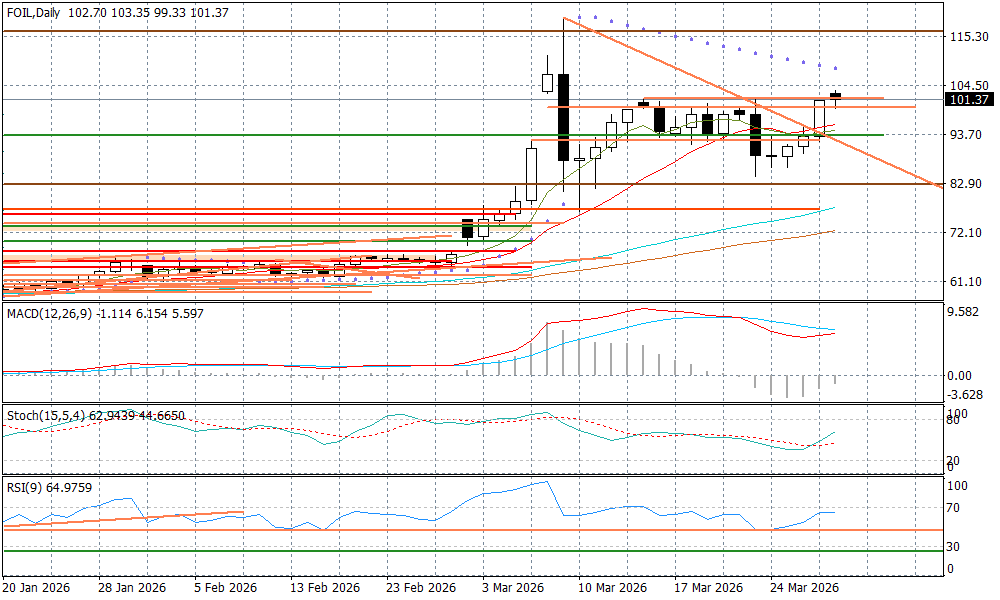The width and height of the screenshot is (1000, 600).
Task: Click the 9.582 MACD scale label
Action: [966, 312]
